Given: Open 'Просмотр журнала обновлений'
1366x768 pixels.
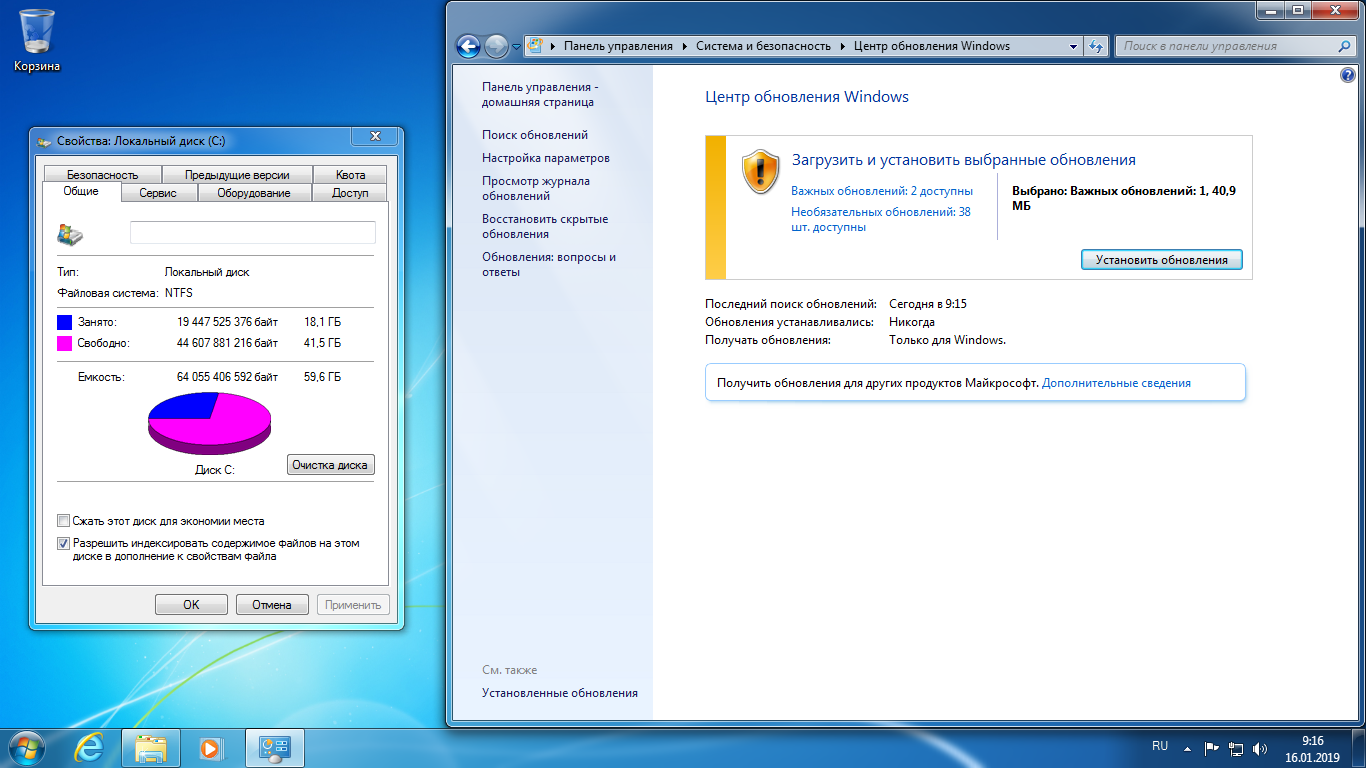Looking at the screenshot, I should [536, 188].
